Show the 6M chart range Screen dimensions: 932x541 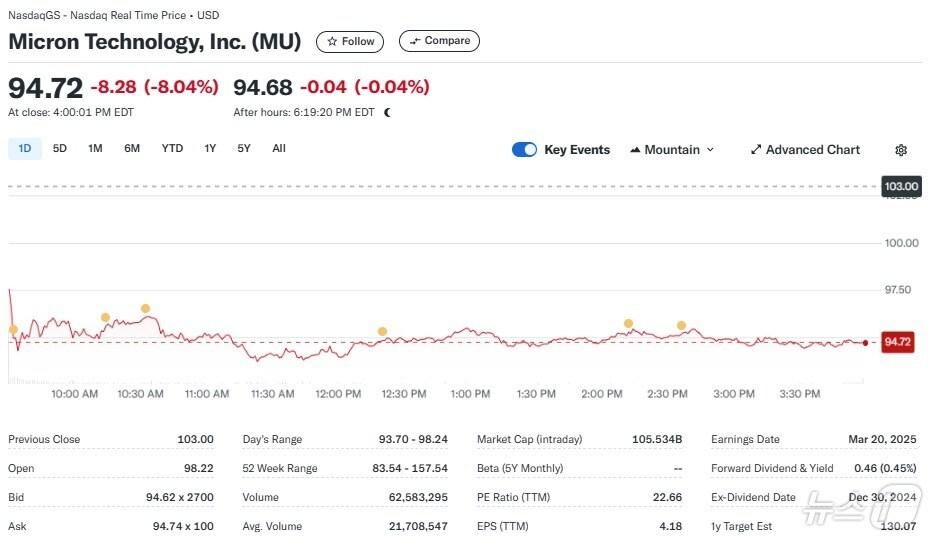coord(132,149)
